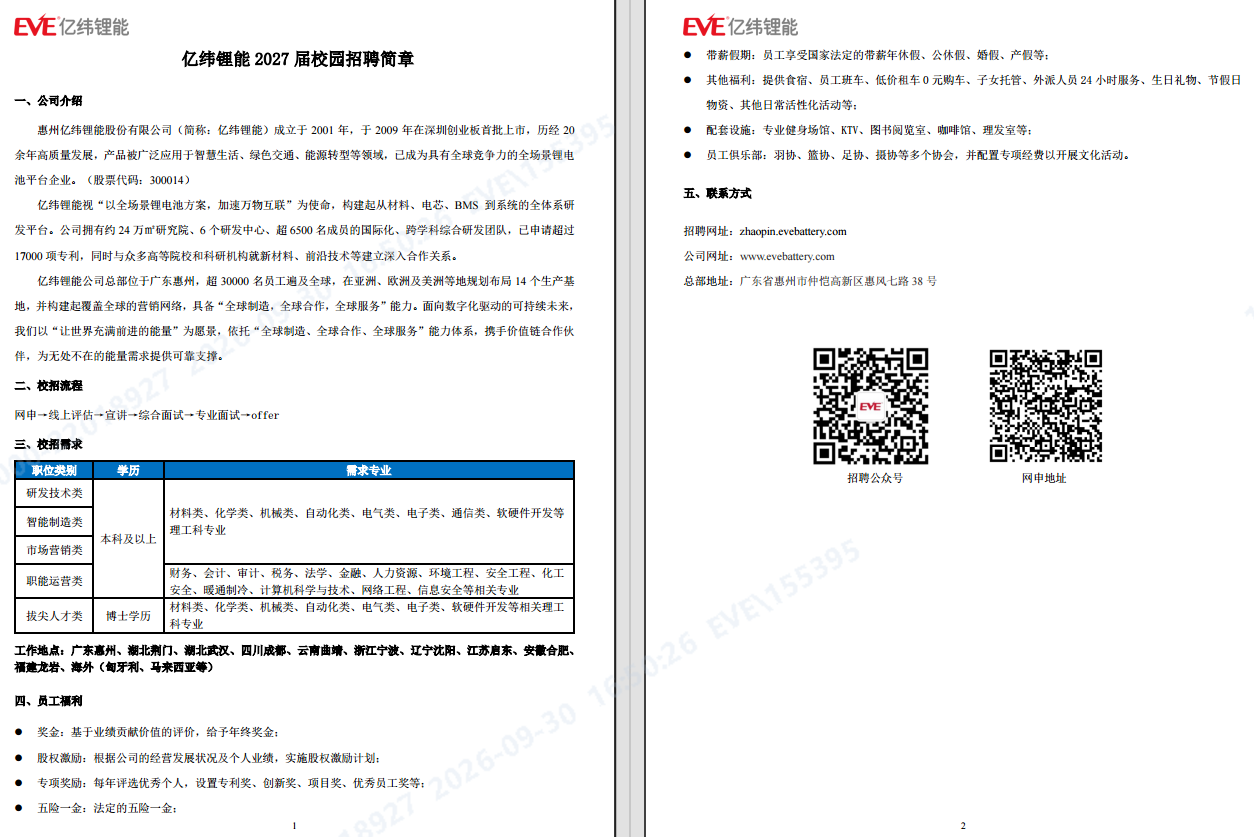Click the 网申地址 QR code
This screenshot has height=837, width=1254.
tap(1045, 406)
